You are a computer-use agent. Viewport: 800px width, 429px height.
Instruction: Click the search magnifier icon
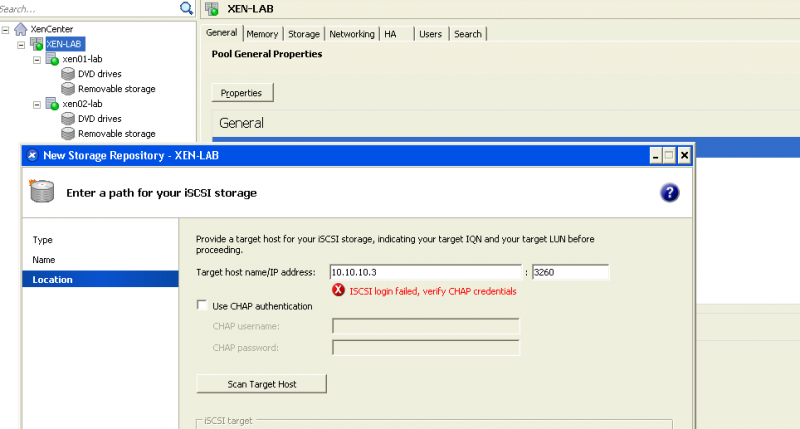(x=186, y=8)
